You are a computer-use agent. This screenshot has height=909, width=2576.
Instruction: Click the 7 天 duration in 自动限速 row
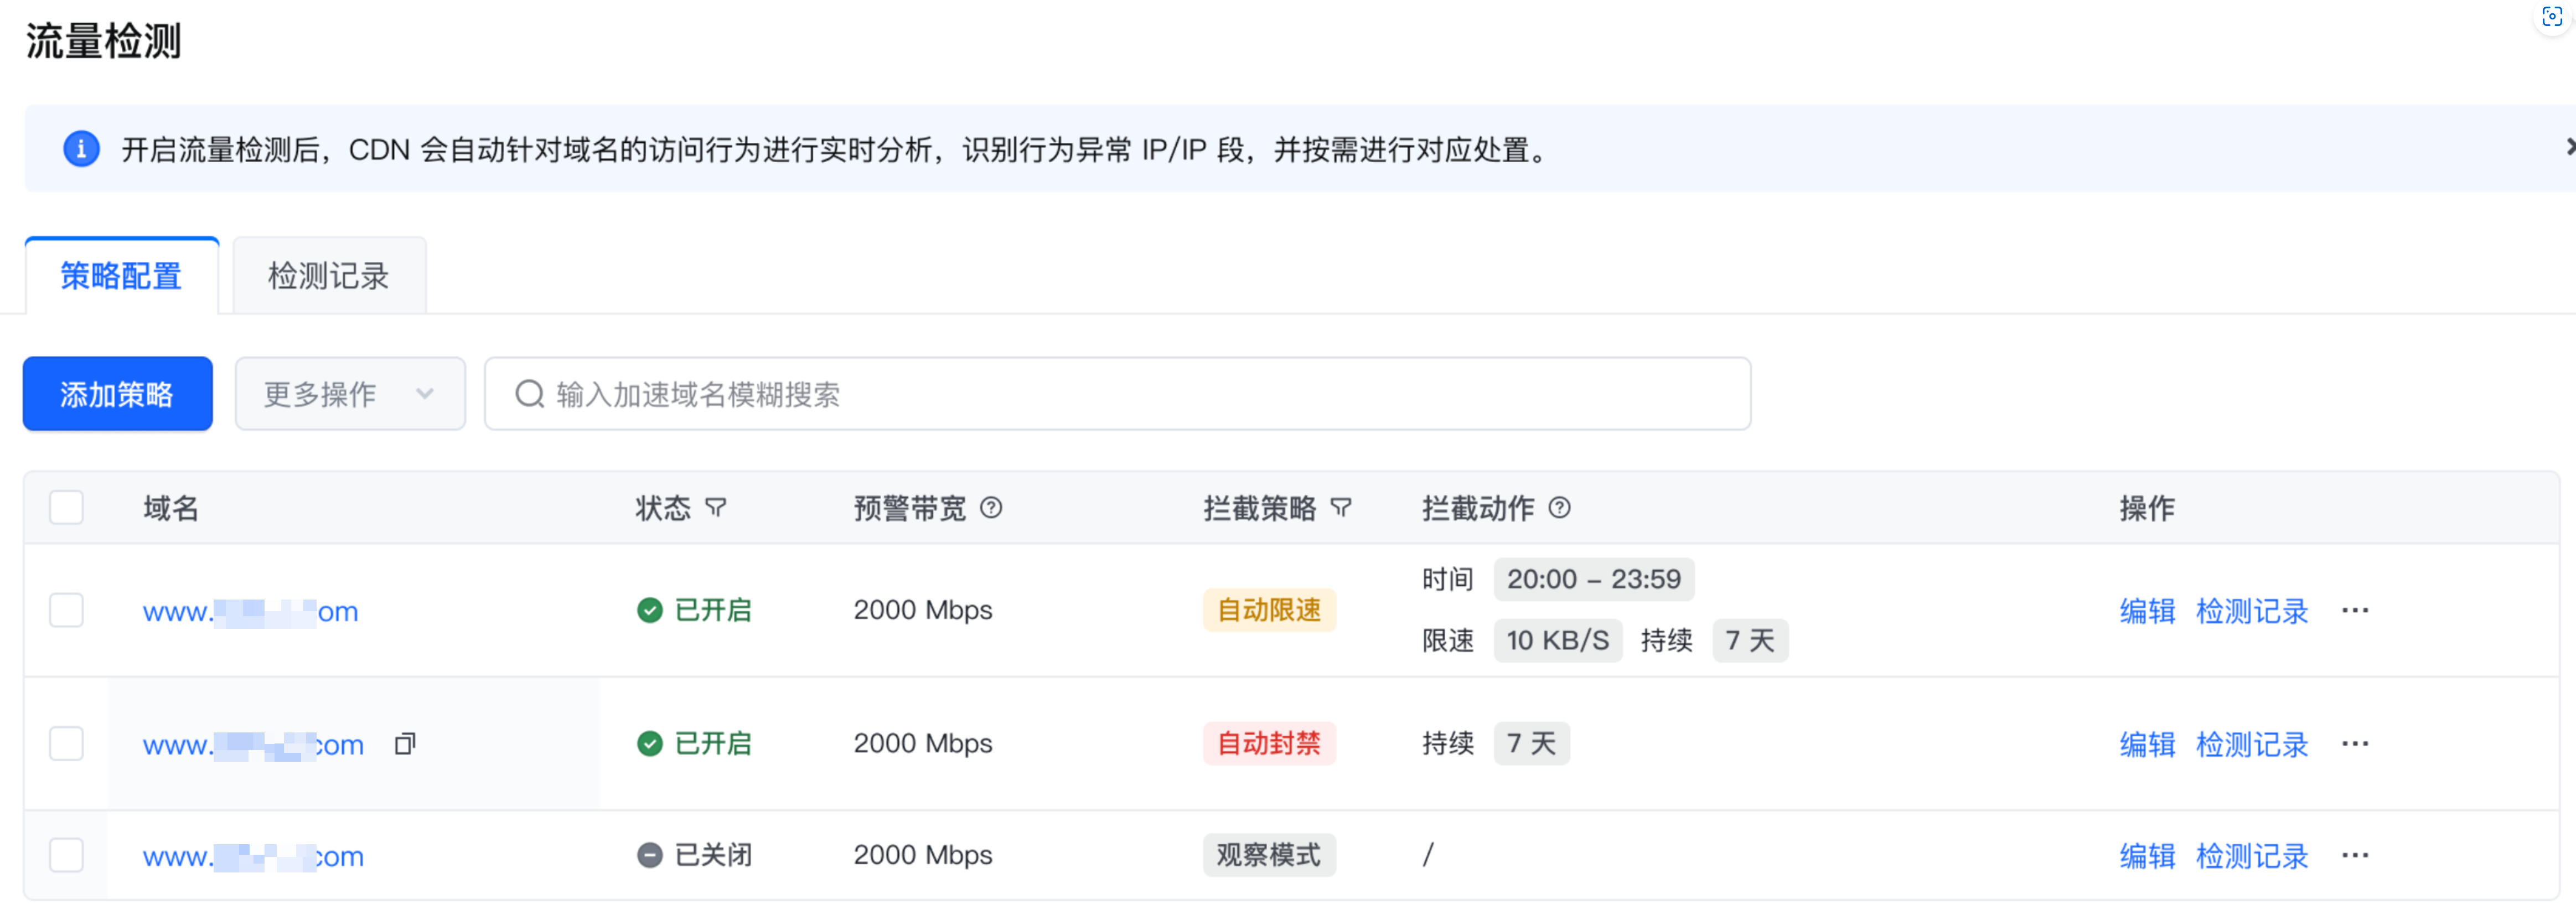point(1750,640)
